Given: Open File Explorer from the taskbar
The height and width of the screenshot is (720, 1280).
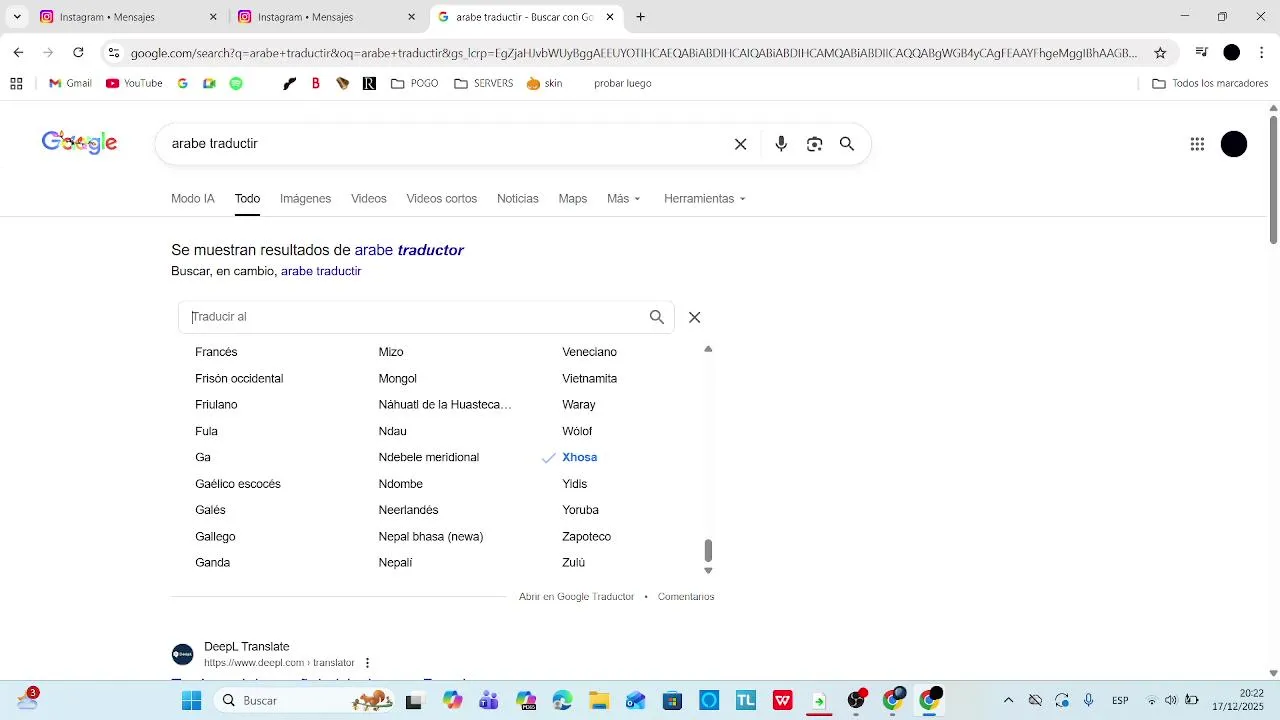Looking at the screenshot, I should (599, 700).
